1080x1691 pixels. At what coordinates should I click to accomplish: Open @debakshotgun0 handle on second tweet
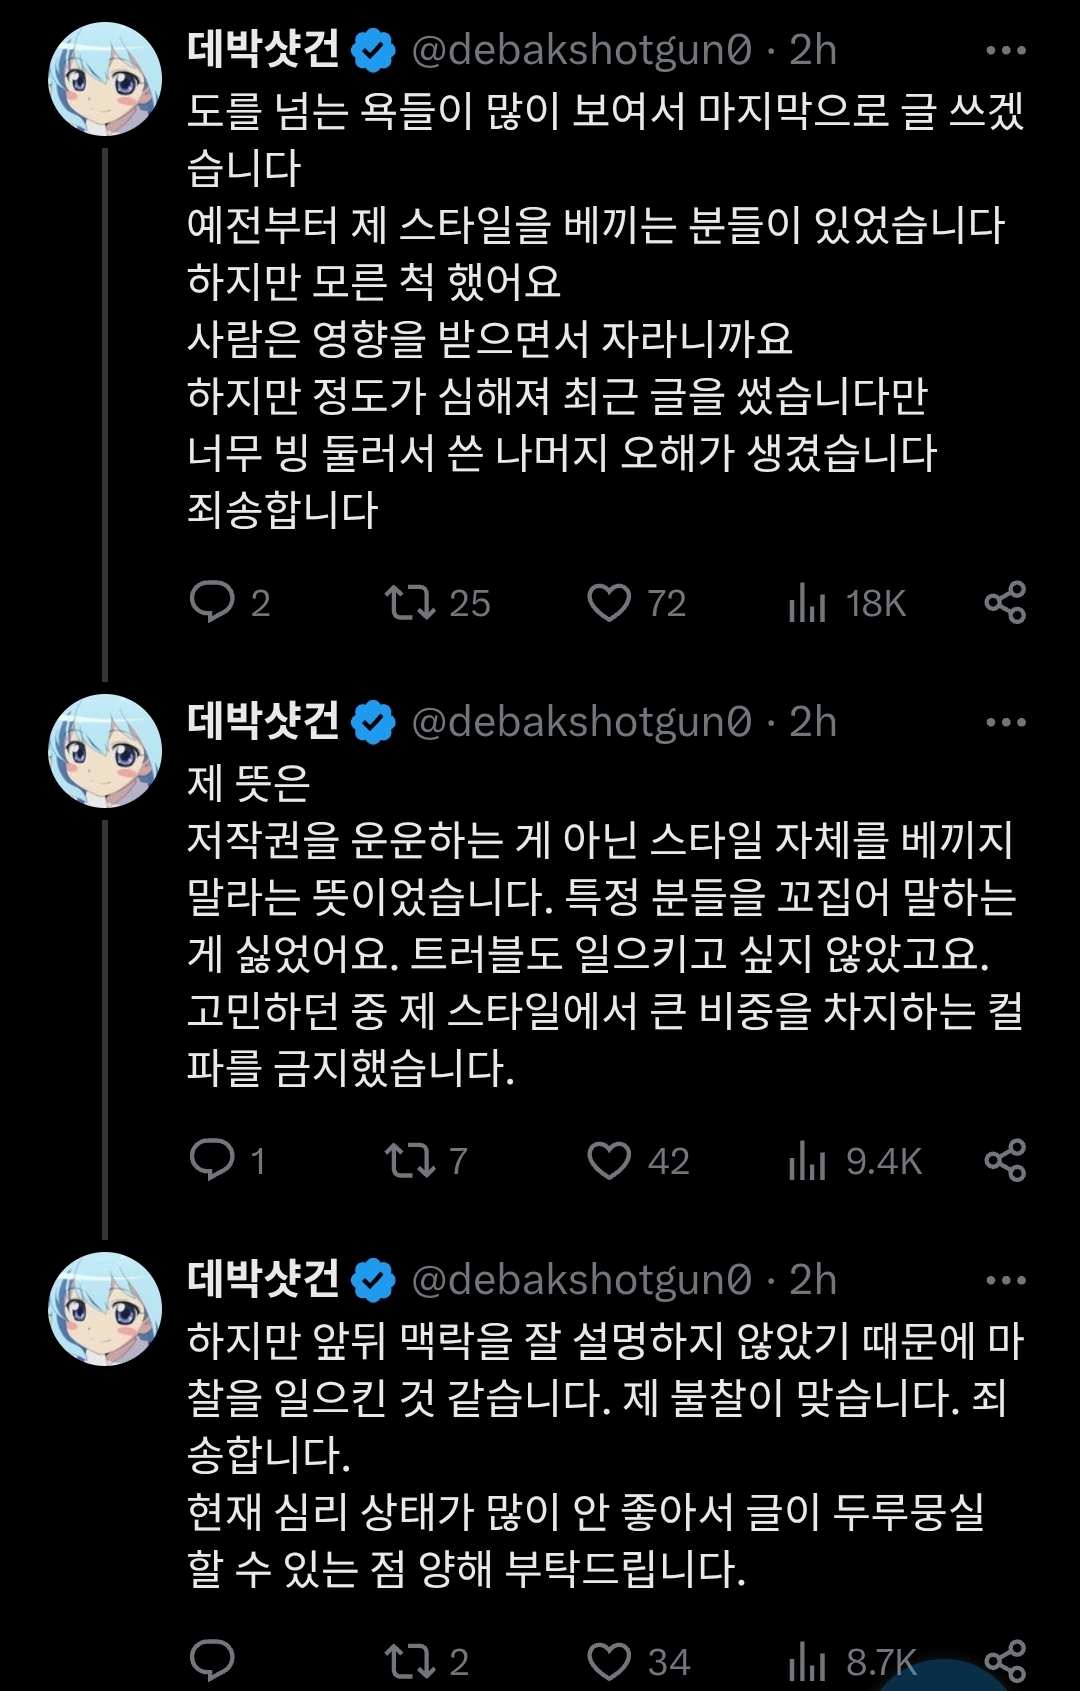(581, 722)
